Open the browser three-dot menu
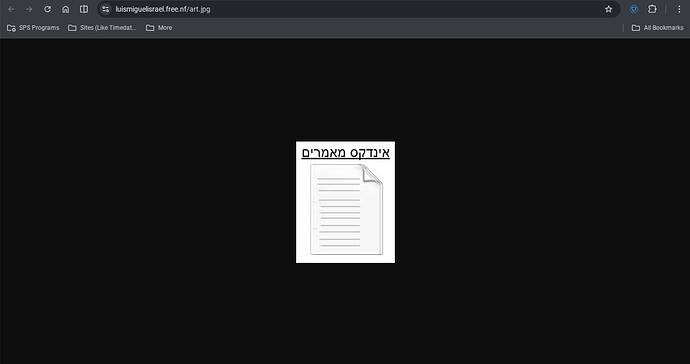Viewport: 690px width, 364px height. pyautogui.click(x=679, y=9)
